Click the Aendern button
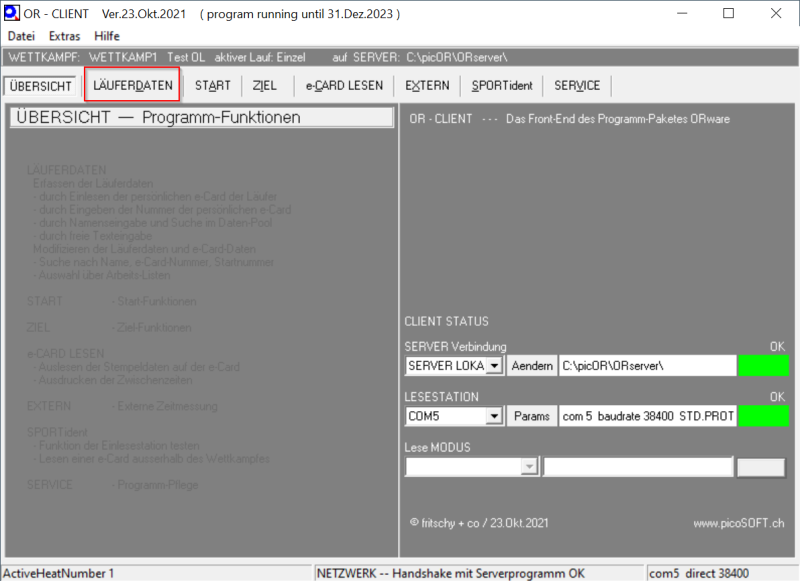The height and width of the screenshot is (581, 800). point(532,366)
